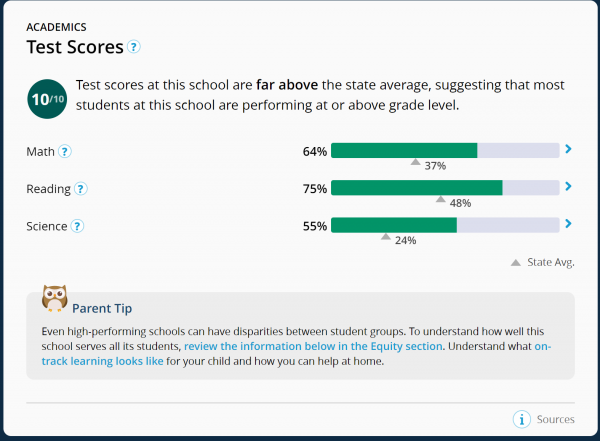600x441 pixels.
Task: Click the Math 64% progress bar
Action: [445, 150]
